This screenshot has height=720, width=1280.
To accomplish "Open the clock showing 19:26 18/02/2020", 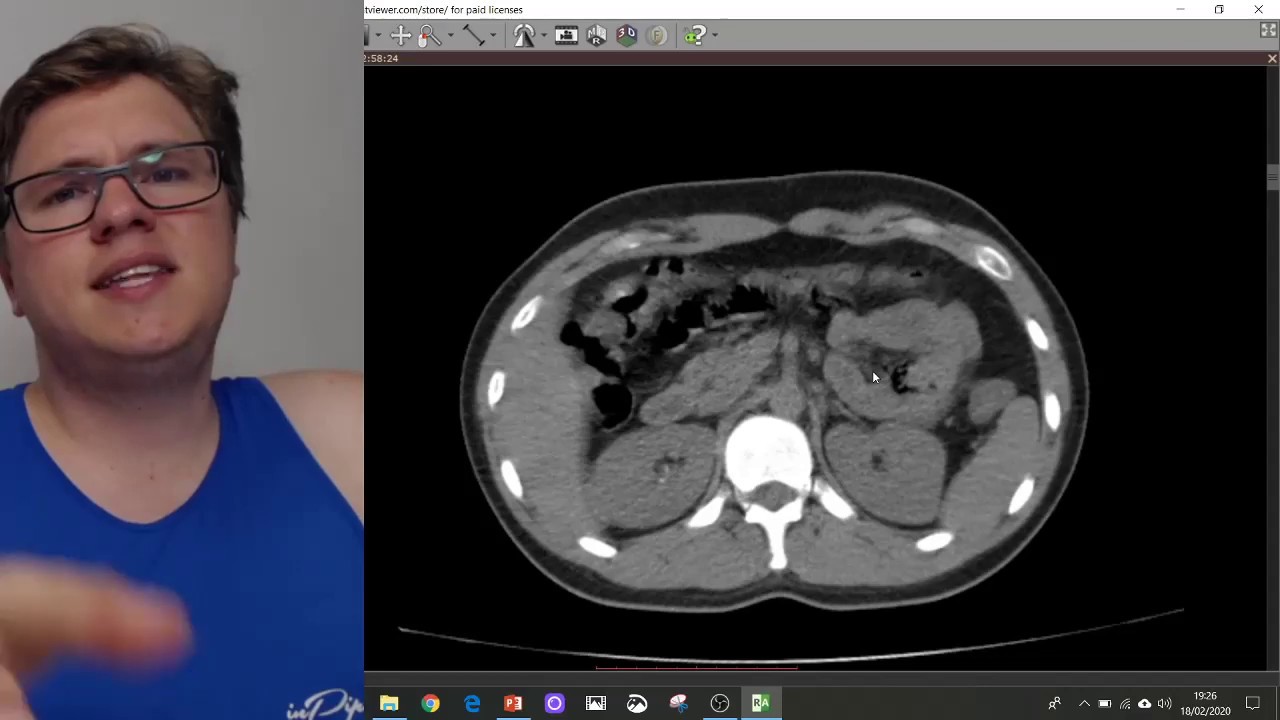I will [x=1205, y=703].
